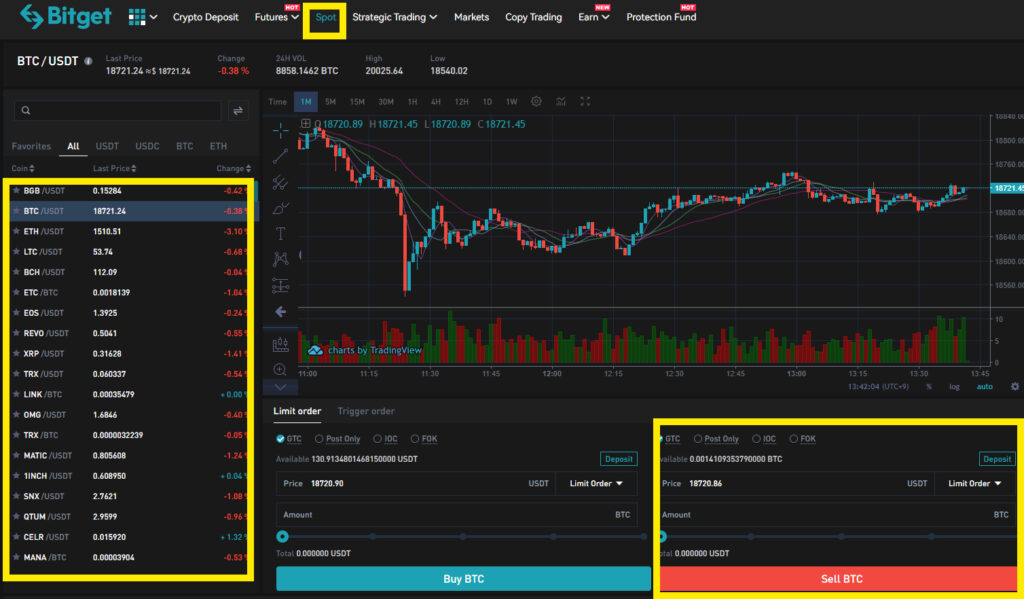Toggle the percent scale on chart
1024x599 pixels.
[x=929, y=387]
